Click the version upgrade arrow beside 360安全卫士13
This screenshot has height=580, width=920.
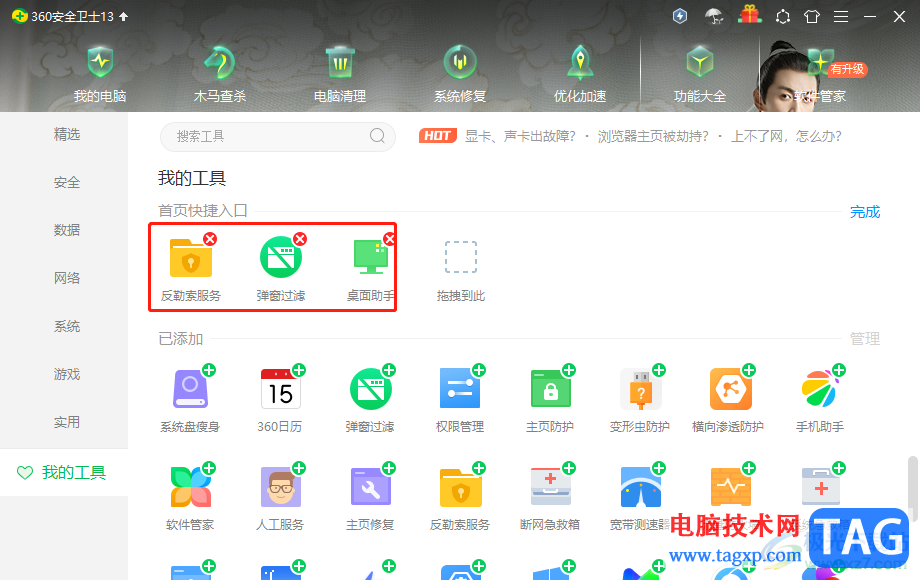click(x=123, y=16)
